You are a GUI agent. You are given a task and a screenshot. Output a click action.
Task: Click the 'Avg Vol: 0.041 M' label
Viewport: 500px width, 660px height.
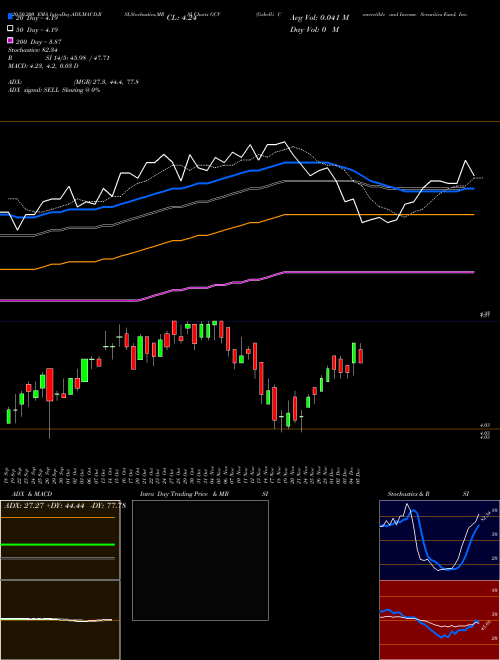click(x=319, y=18)
